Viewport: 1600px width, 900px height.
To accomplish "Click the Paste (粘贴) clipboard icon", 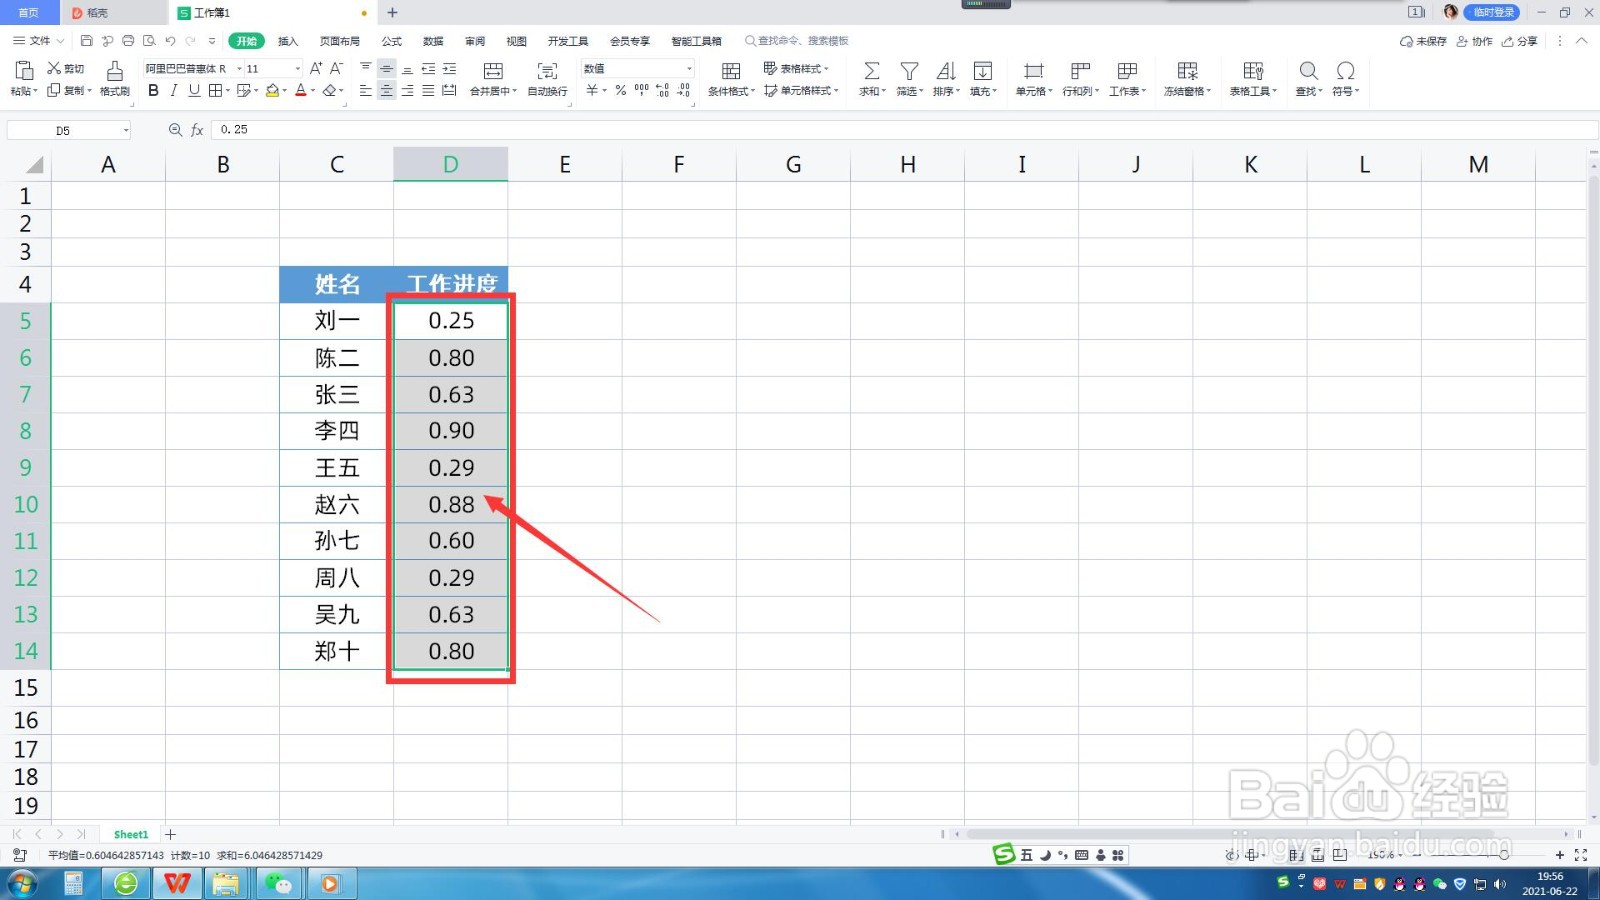I will pyautogui.click(x=24, y=71).
